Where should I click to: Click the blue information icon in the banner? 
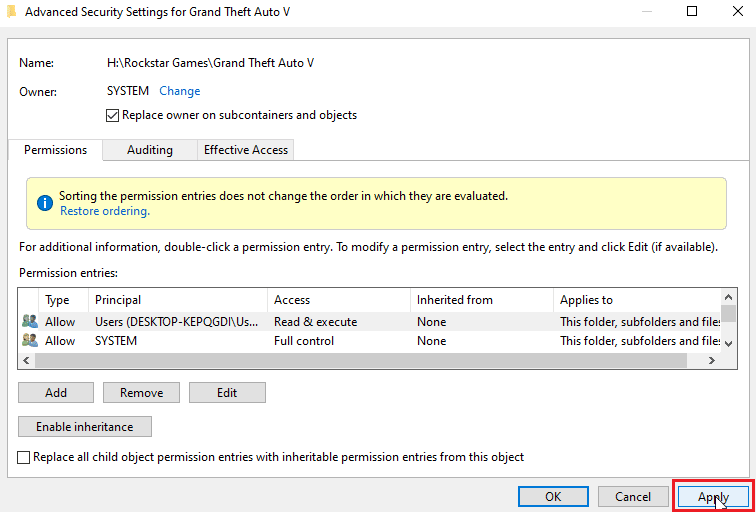45,203
